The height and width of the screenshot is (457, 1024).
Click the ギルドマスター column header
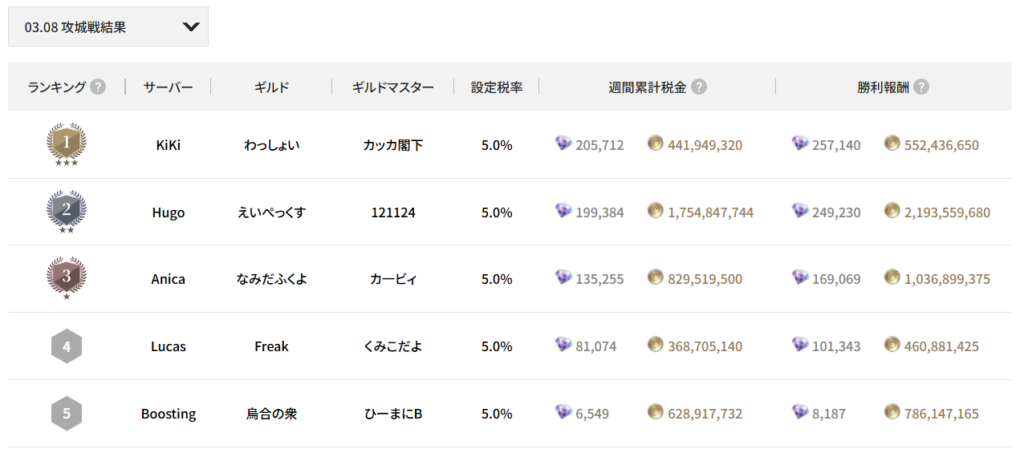[393, 87]
